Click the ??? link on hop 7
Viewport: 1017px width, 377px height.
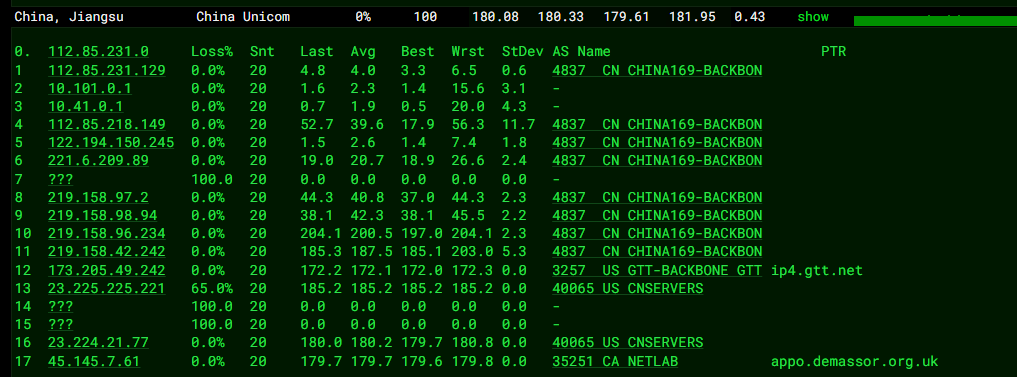[60, 179]
